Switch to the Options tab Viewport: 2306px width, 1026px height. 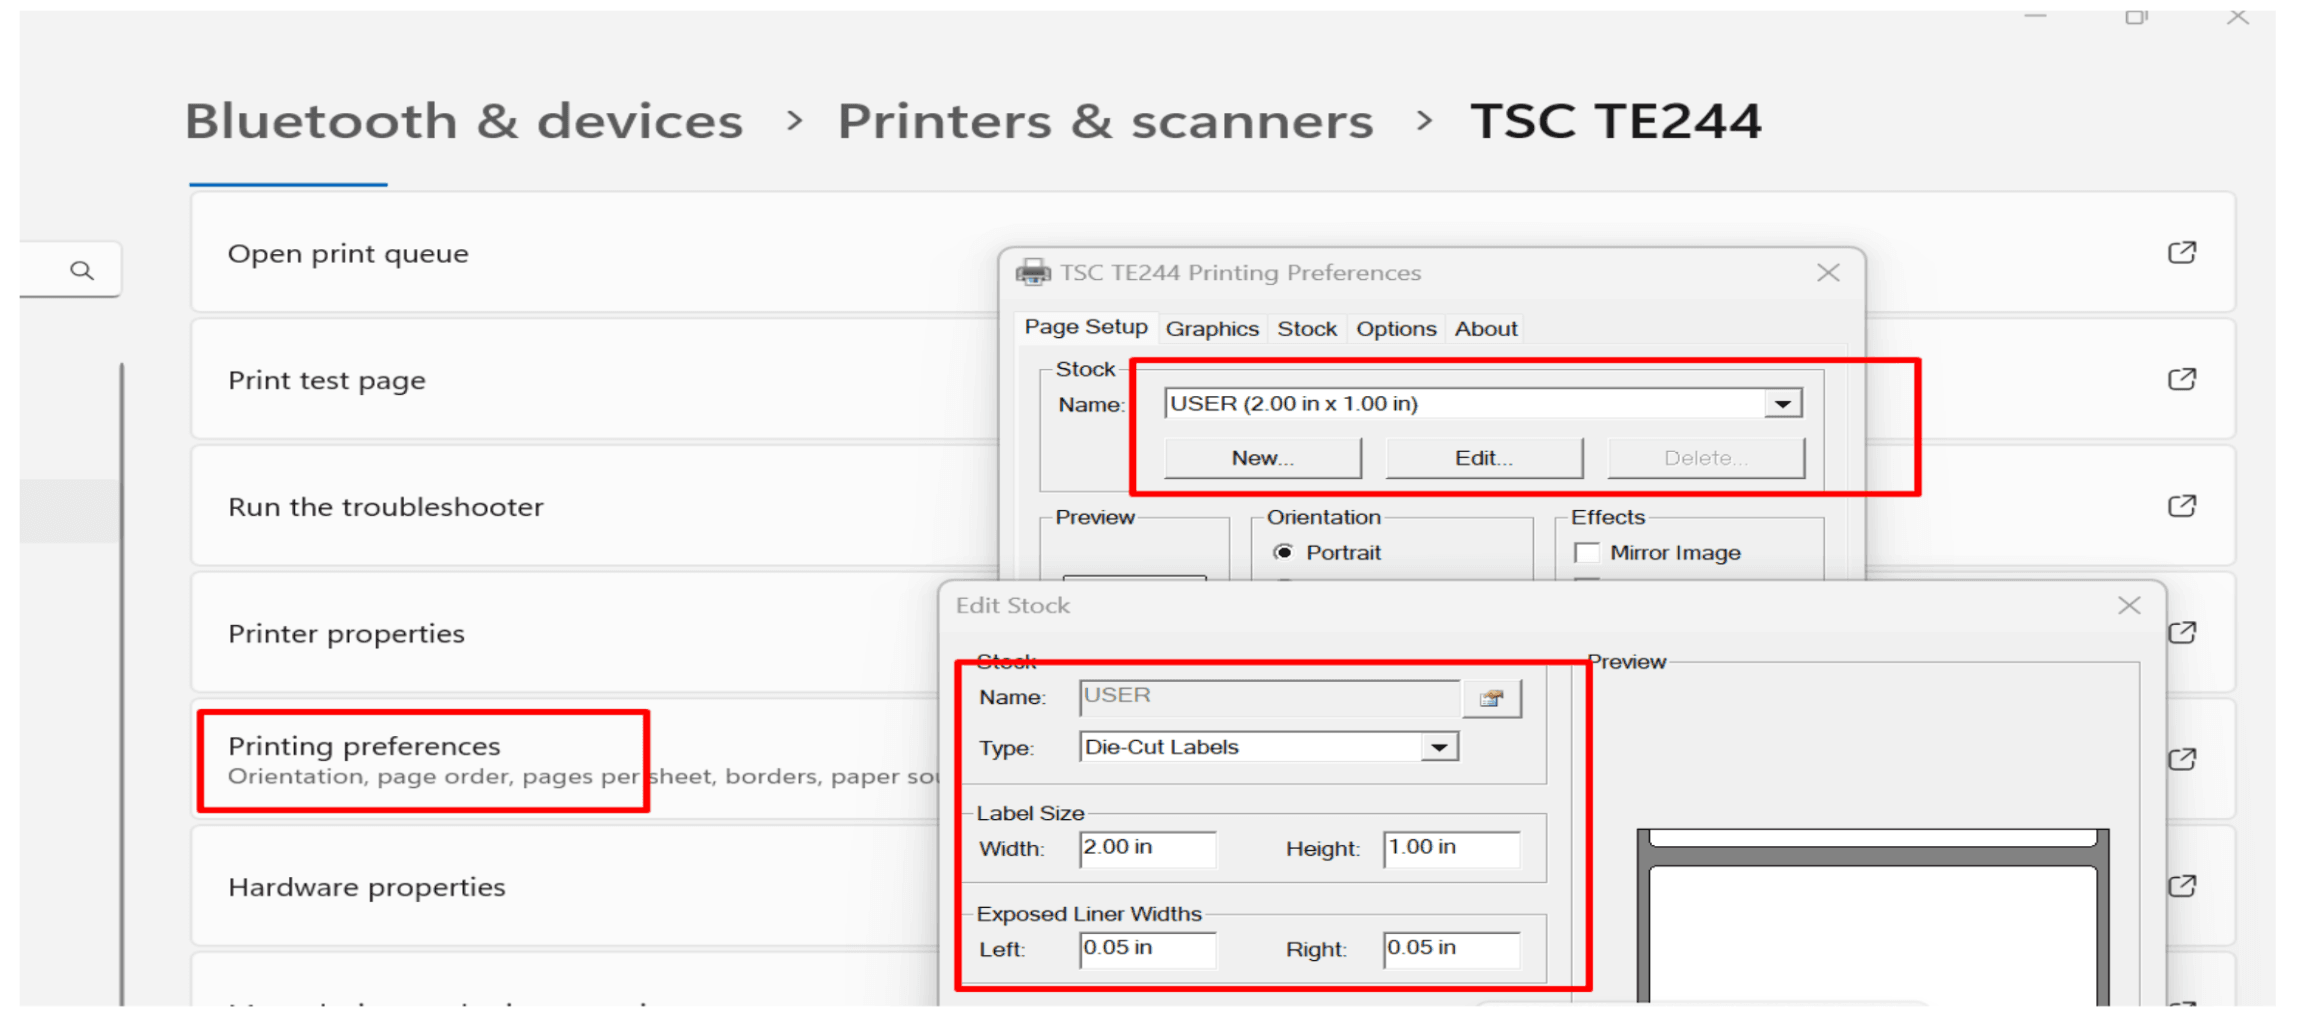1396,328
